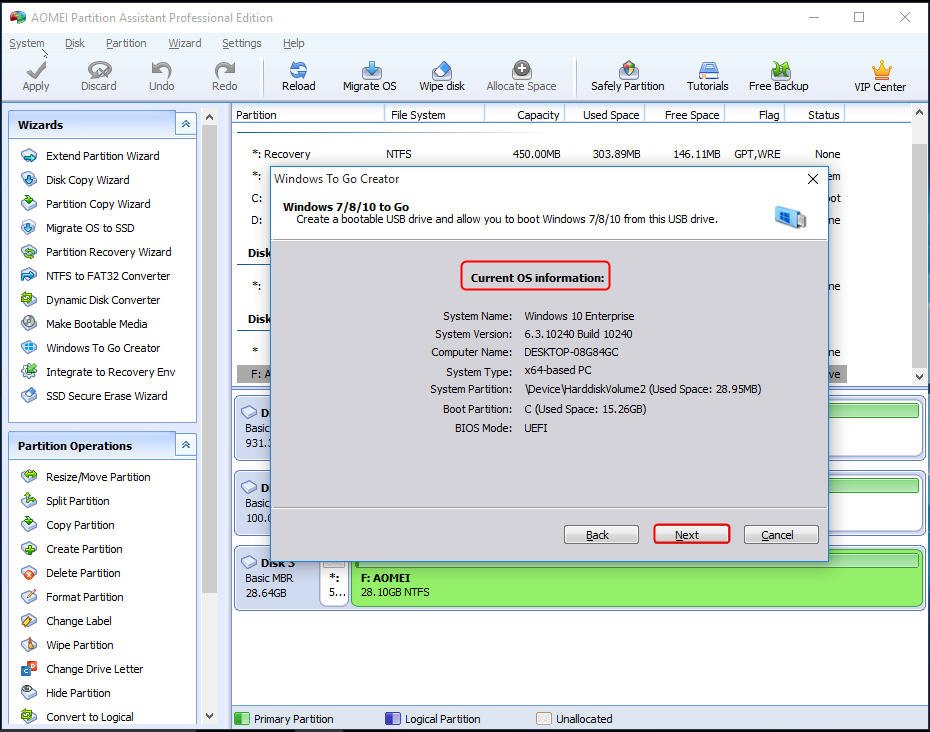Sort by the Capacity column header
This screenshot has height=732, width=930.
[x=525, y=115]
